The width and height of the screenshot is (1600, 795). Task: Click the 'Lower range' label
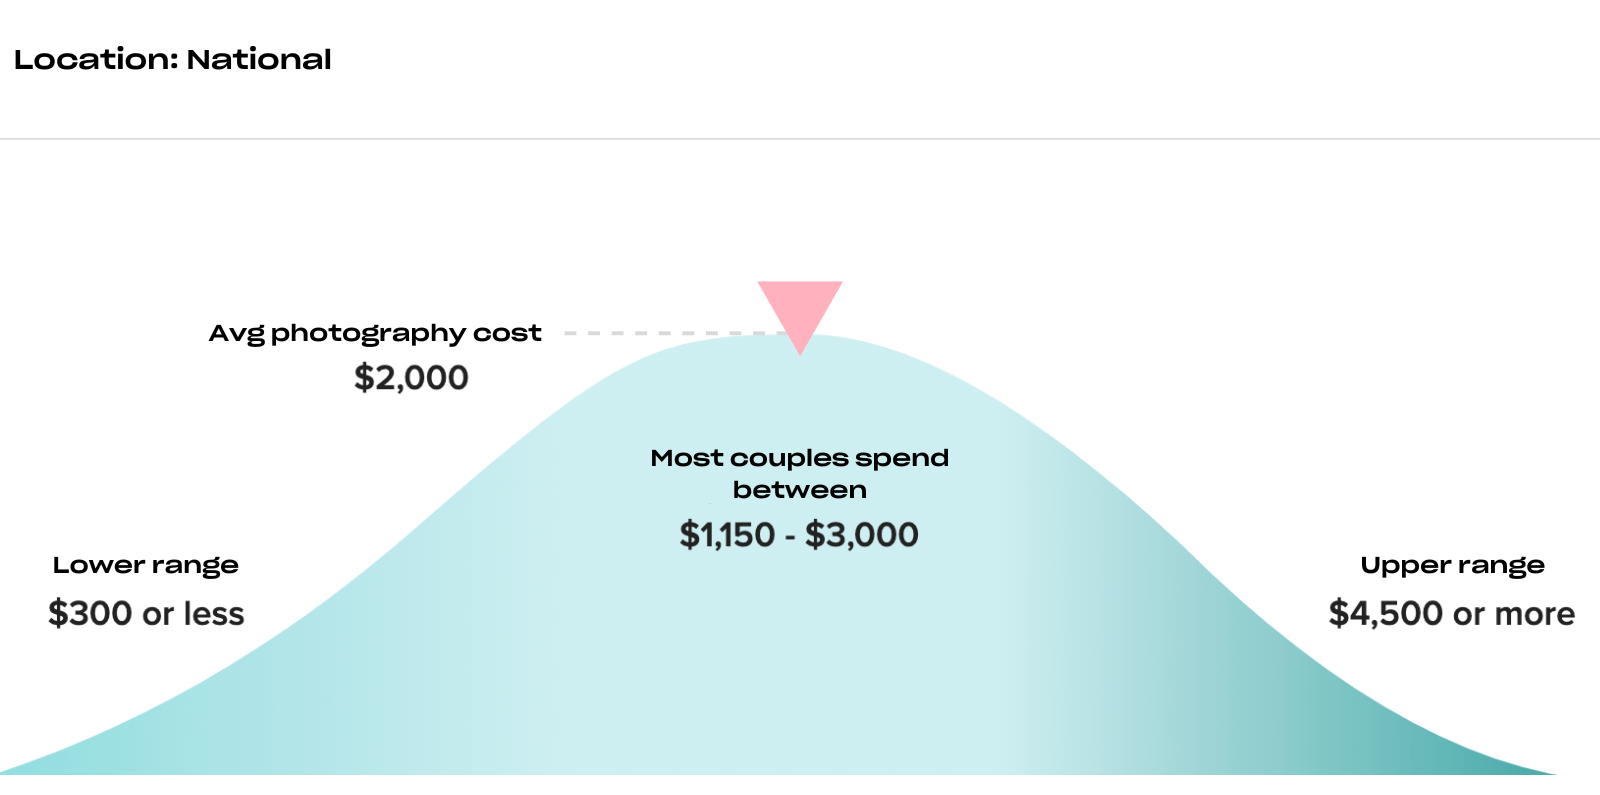tap(146, 566)
